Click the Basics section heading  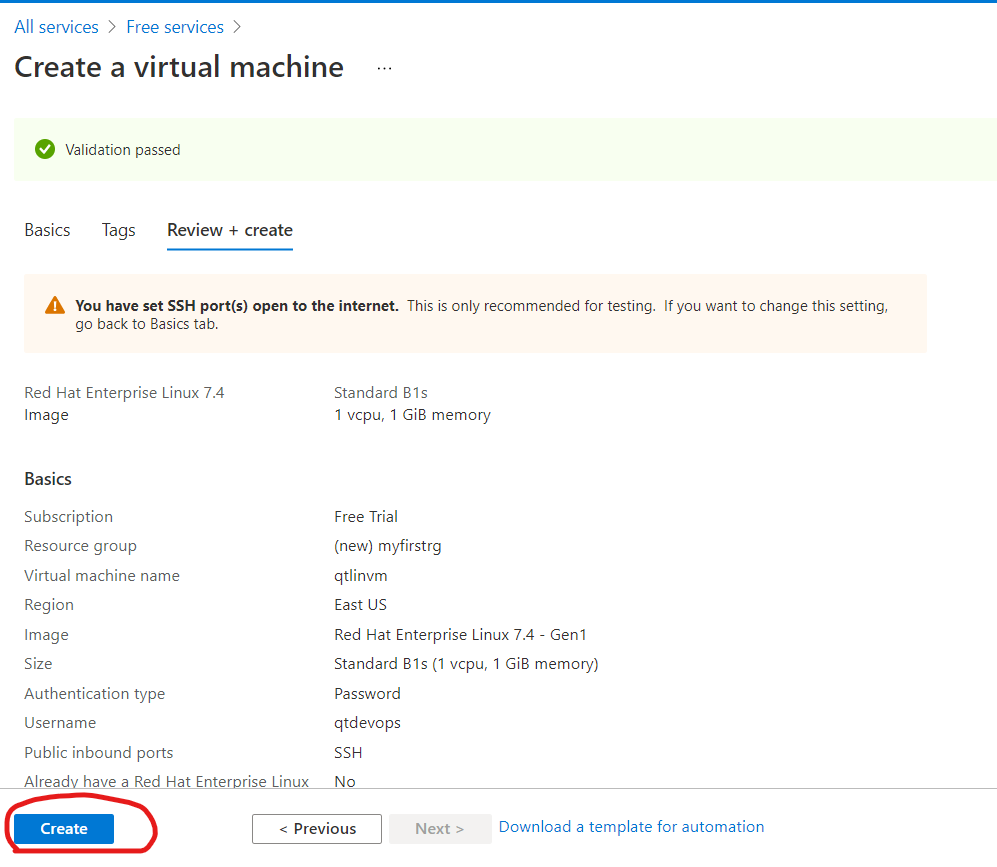48,479
